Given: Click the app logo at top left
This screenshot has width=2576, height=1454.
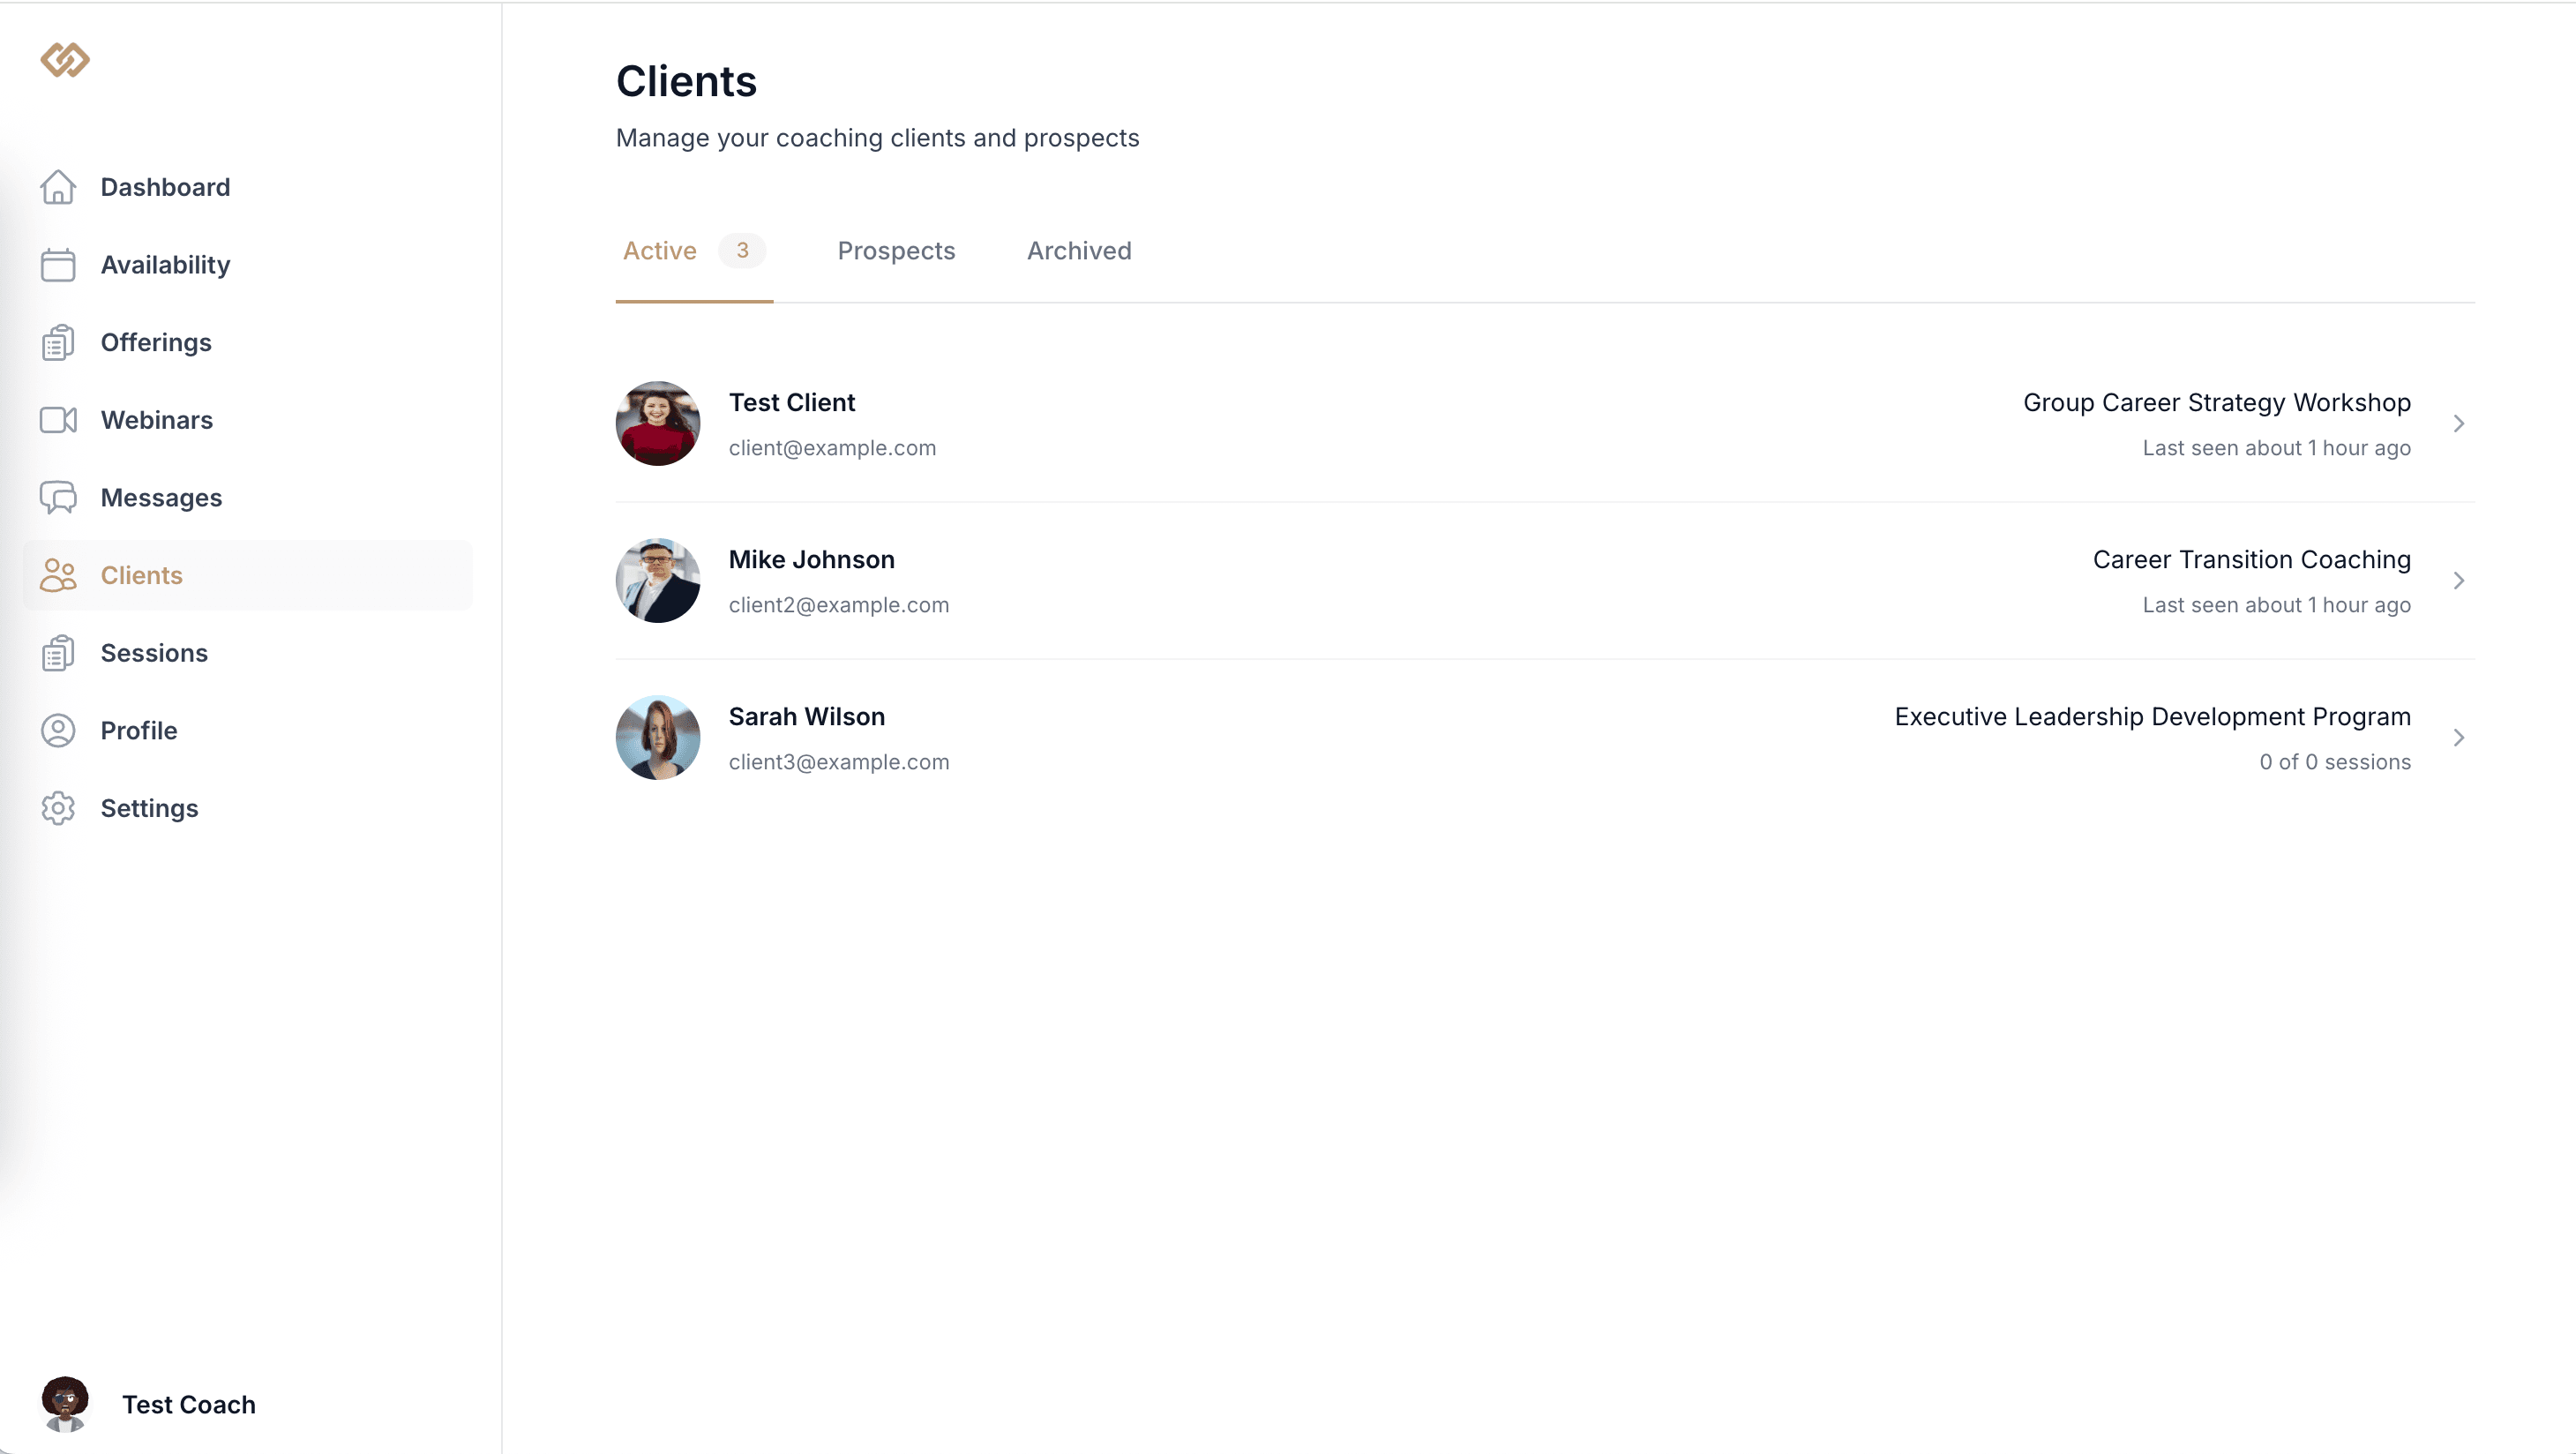Looking at the screenshot, I should pyautogui.click(x=64, y=60).
